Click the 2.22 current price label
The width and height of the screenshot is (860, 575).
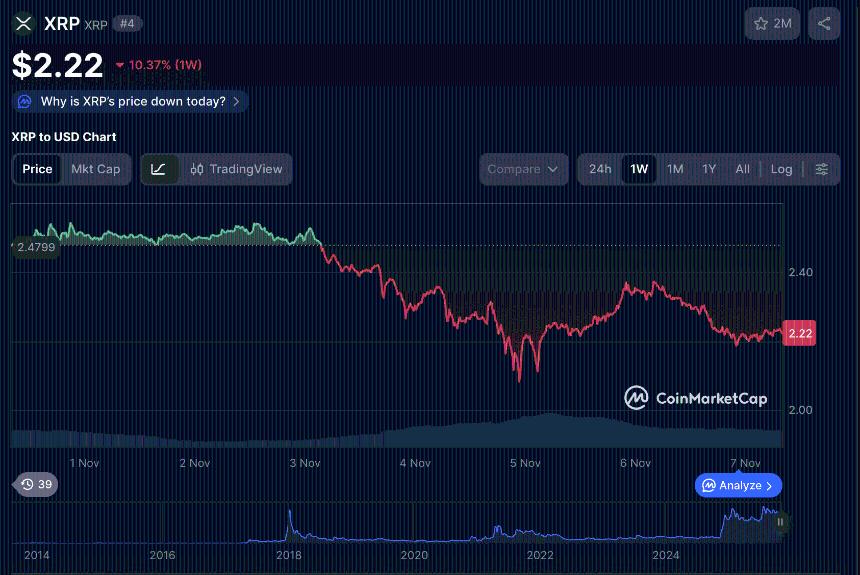click(800, 333)
